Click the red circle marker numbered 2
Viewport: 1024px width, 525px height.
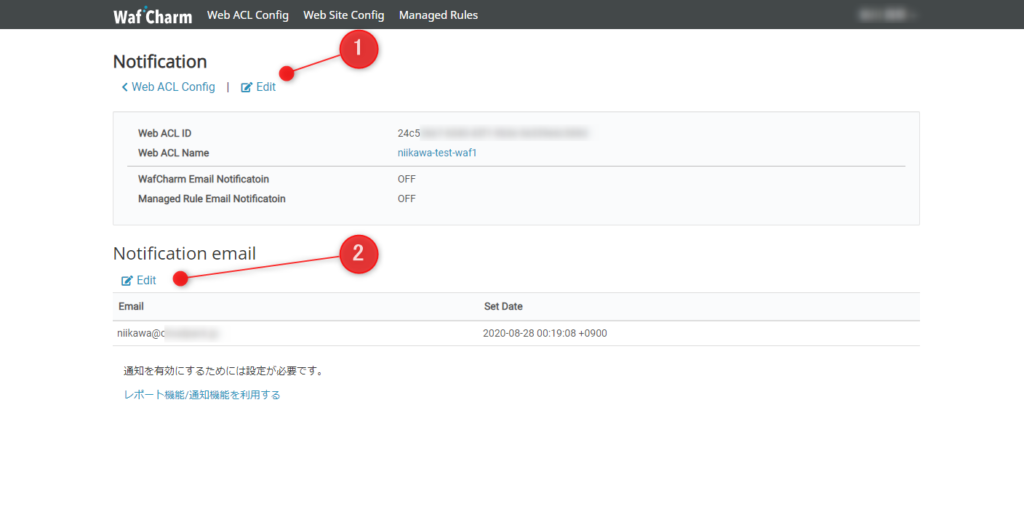click(x=359, y=253)
